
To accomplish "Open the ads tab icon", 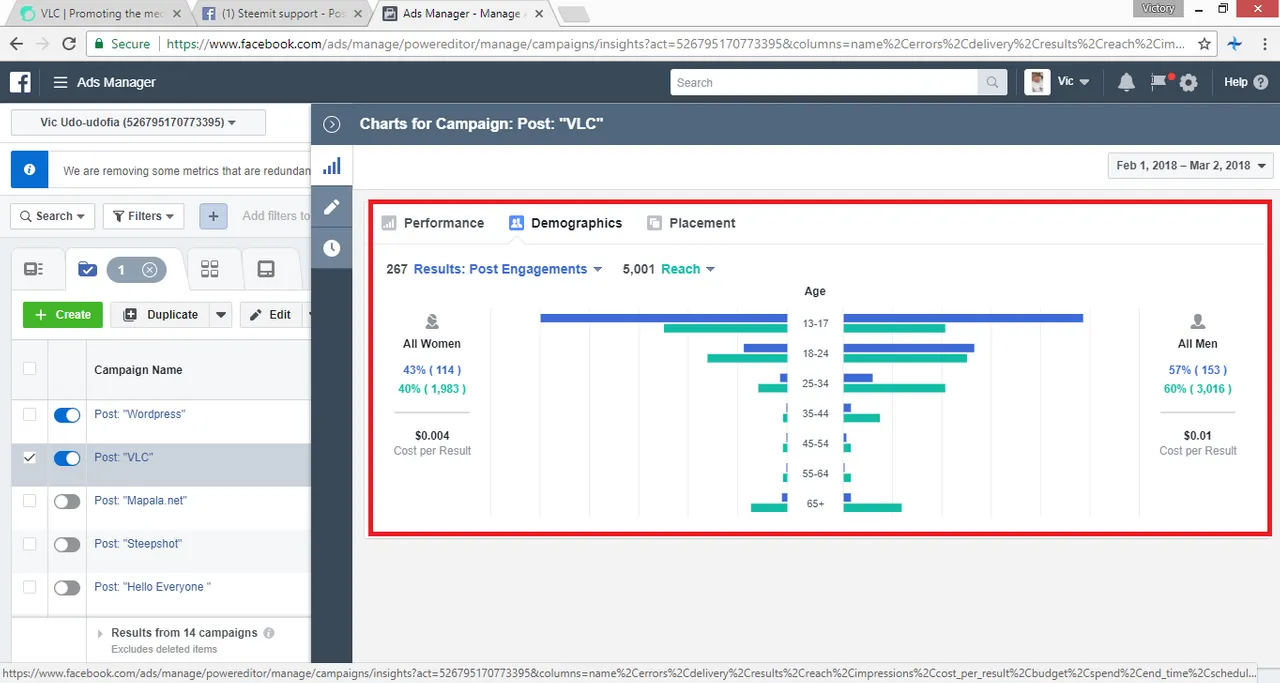I will point(266,269).
